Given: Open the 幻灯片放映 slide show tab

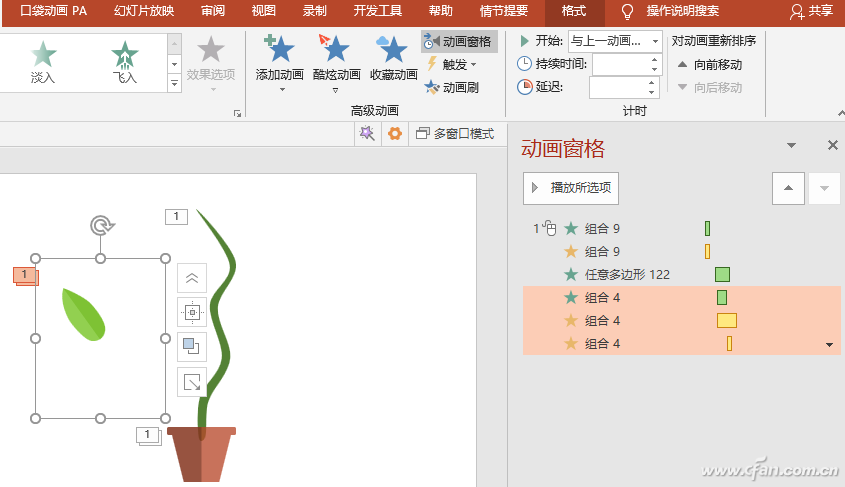Looking at the screenshot, I should click(144, 11).
